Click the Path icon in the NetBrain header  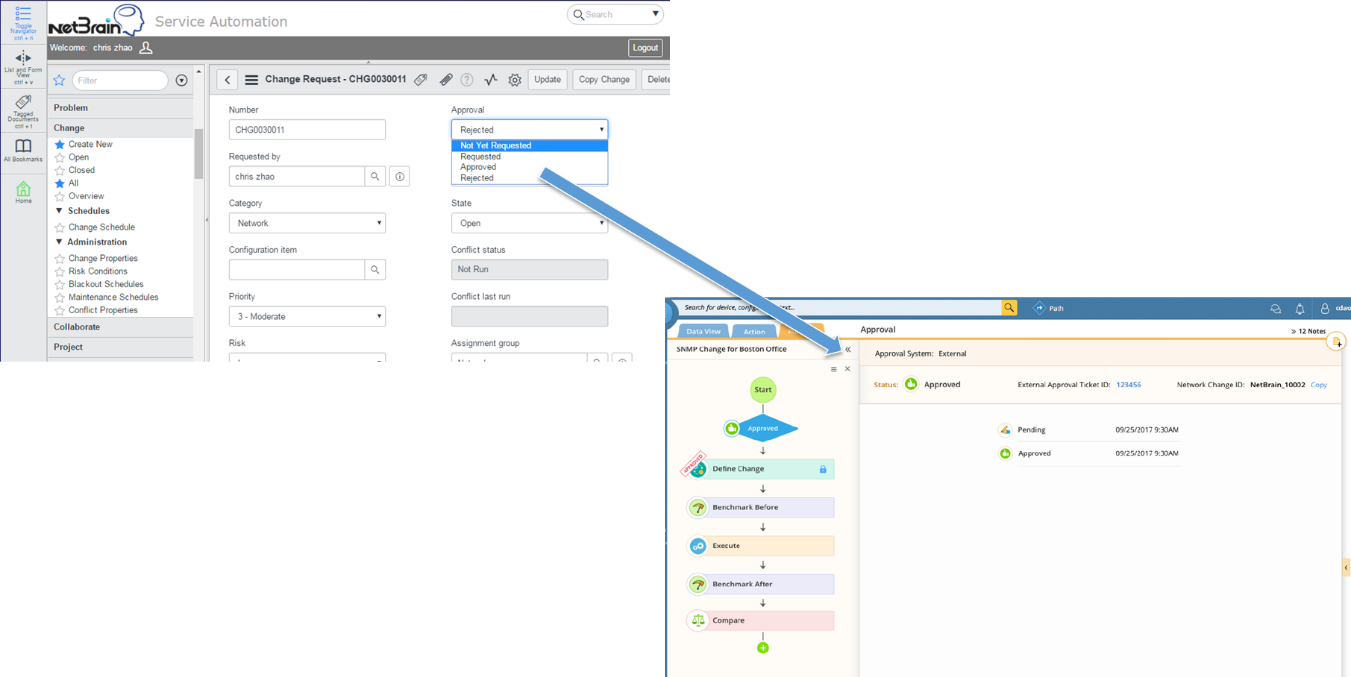1036,308
